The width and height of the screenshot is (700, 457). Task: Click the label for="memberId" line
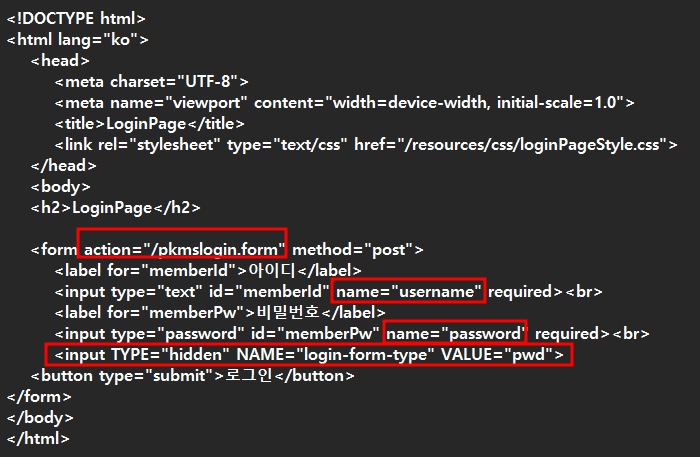tap(208, 270)
